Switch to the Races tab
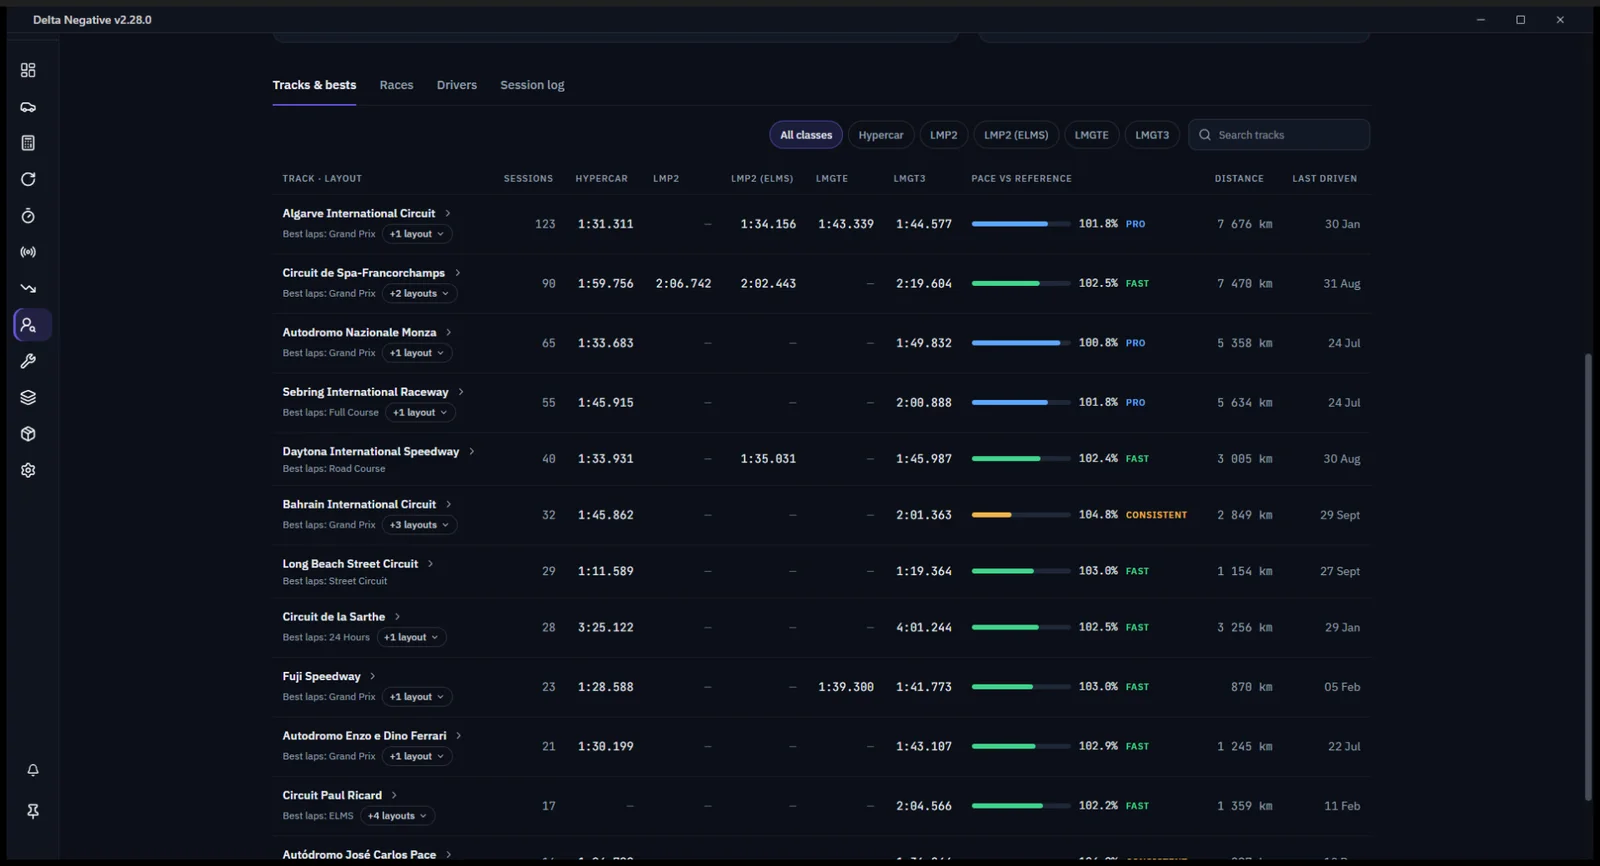 (396, 85)
